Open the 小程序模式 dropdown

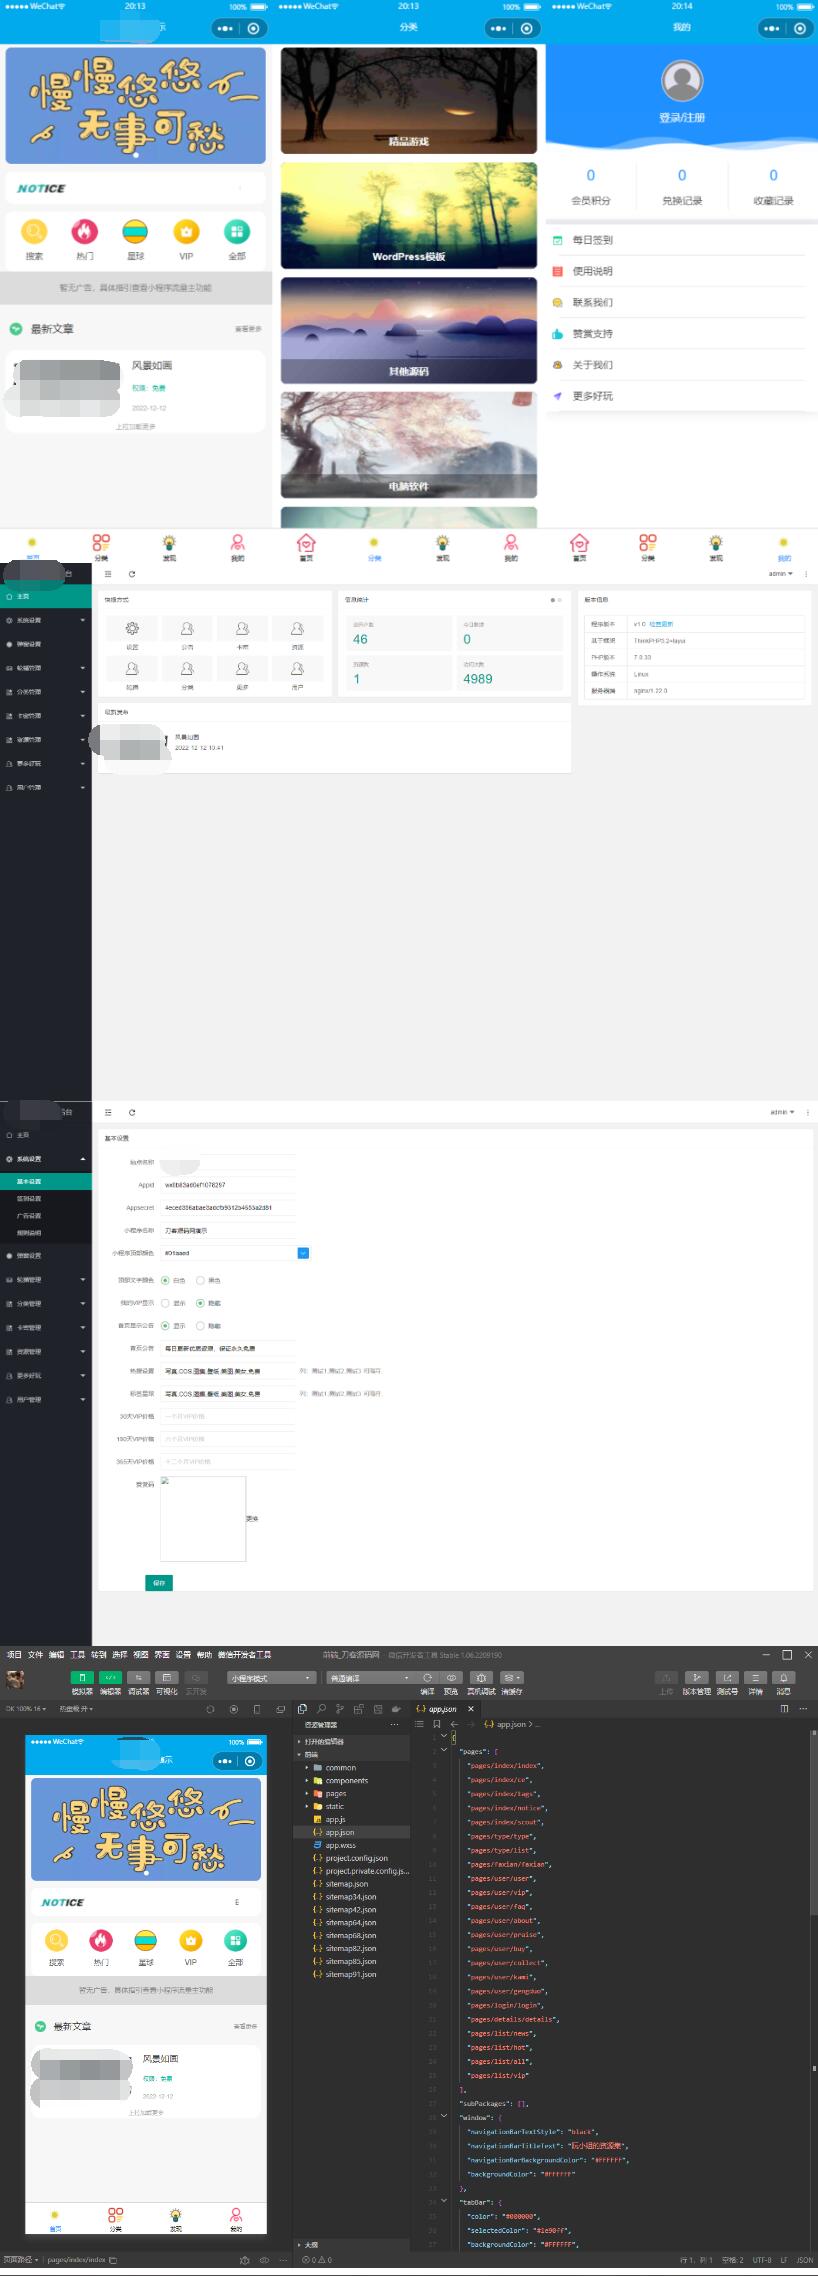pos(271,1678)
